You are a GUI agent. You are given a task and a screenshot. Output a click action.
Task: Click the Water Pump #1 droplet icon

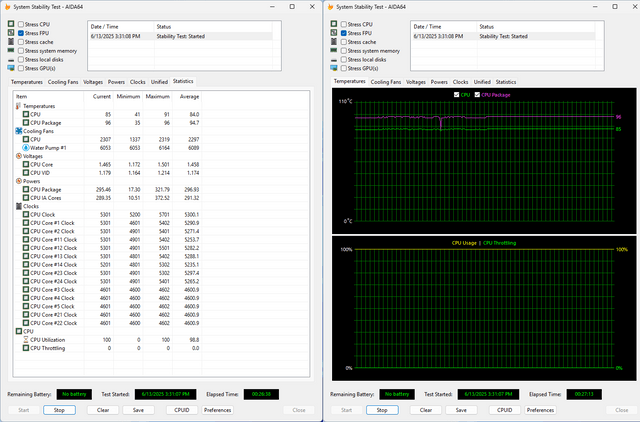[26, 148]
